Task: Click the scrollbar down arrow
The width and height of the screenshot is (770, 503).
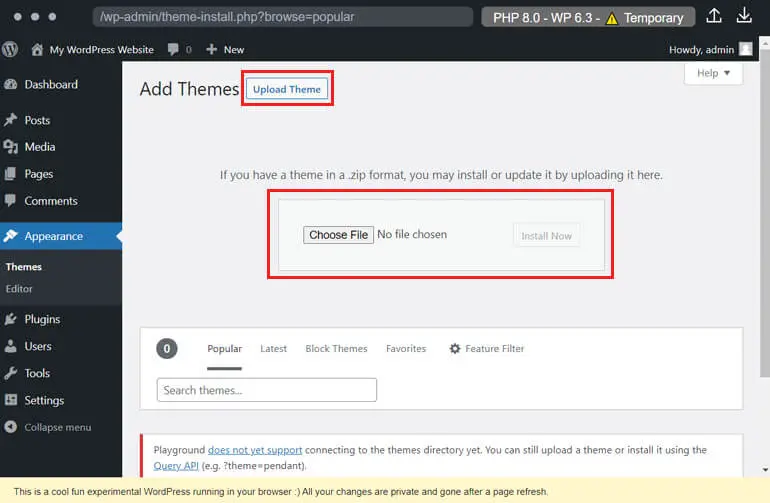Action: [765, 470]
